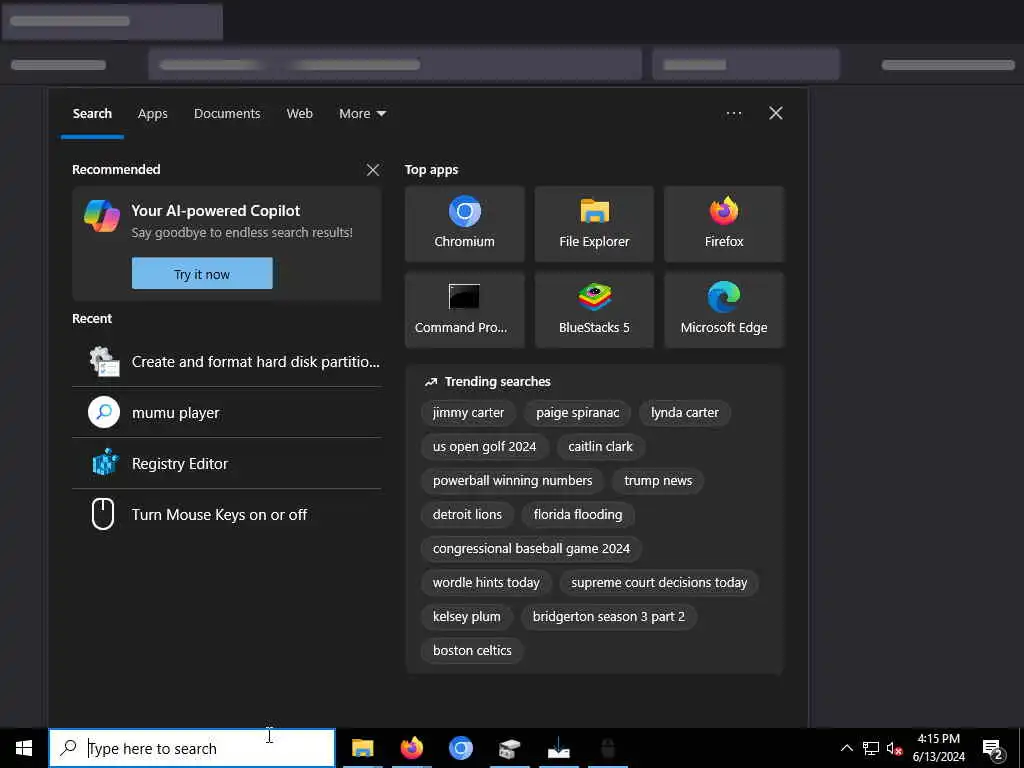Open the notification center icon
Viewport: 1024px width, 768px height.
[993, 750]
